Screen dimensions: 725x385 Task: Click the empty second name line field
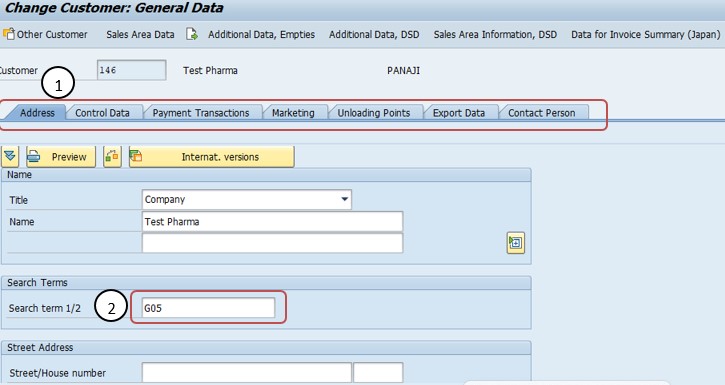(x=272, y=243)
